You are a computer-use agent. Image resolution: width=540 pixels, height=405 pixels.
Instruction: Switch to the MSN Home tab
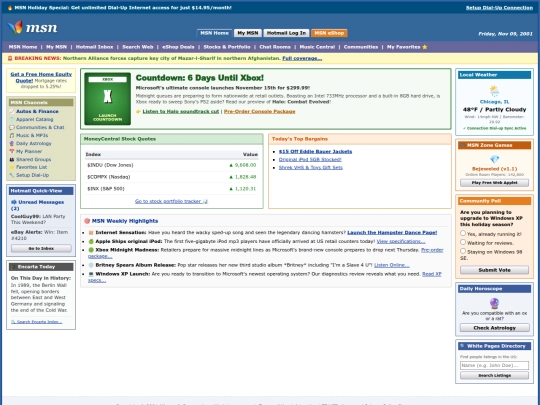214,33
